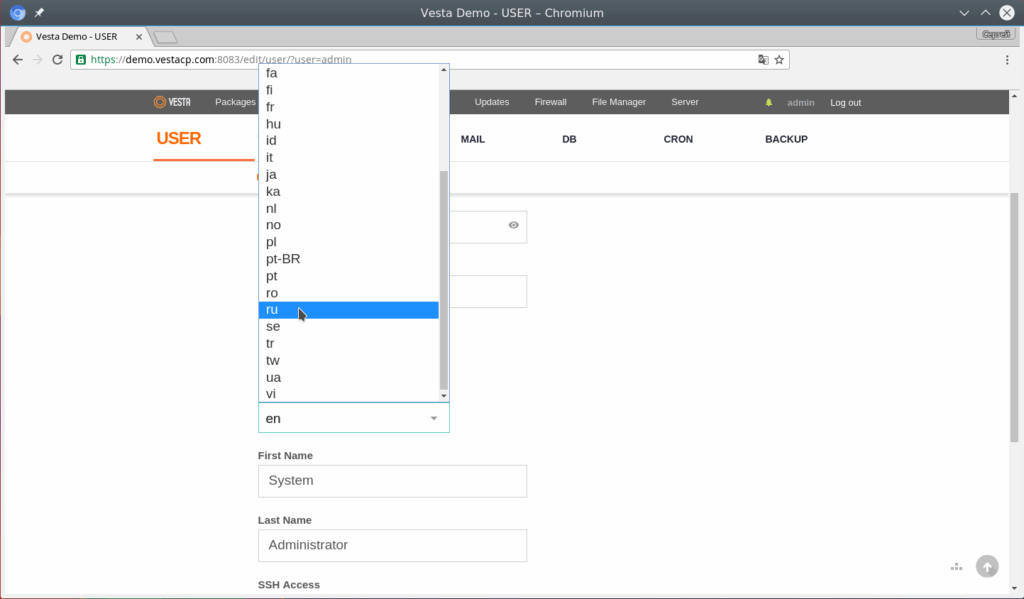Viewport: 1024px width, 599px height.
Task: Select 'it' language option
Action: point(349,157)
